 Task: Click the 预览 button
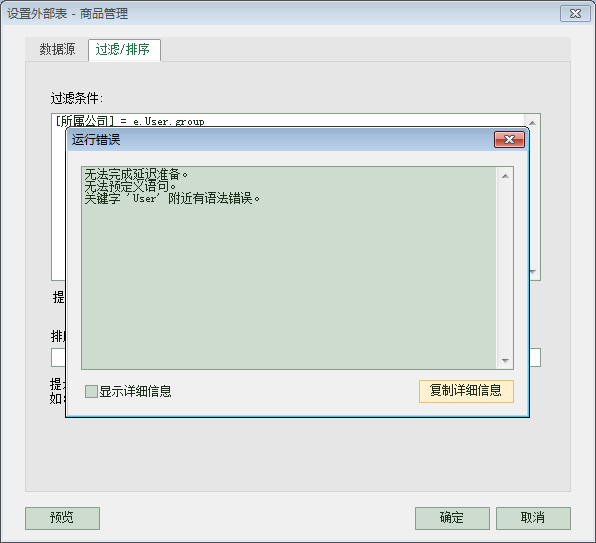[x=62, y=518]
